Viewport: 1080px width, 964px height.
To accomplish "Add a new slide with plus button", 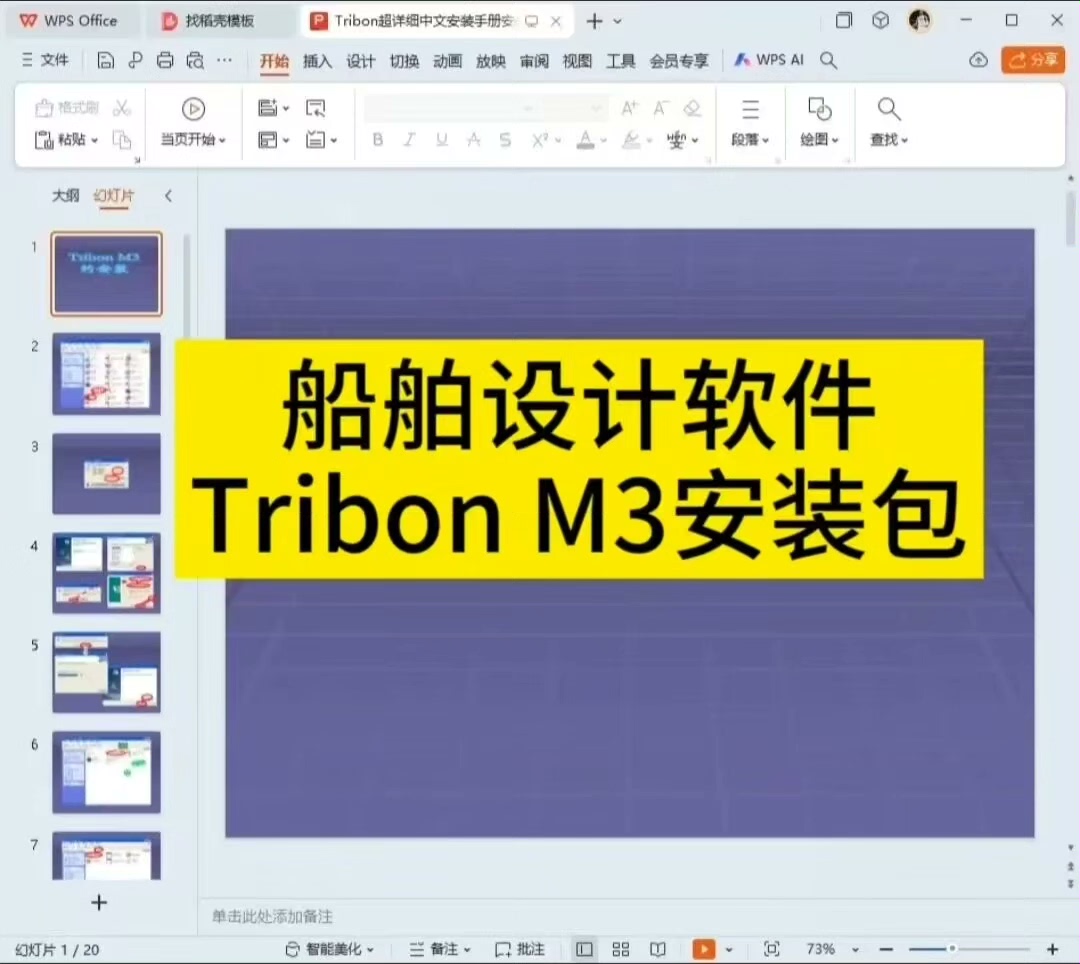I will pos(99,902).
